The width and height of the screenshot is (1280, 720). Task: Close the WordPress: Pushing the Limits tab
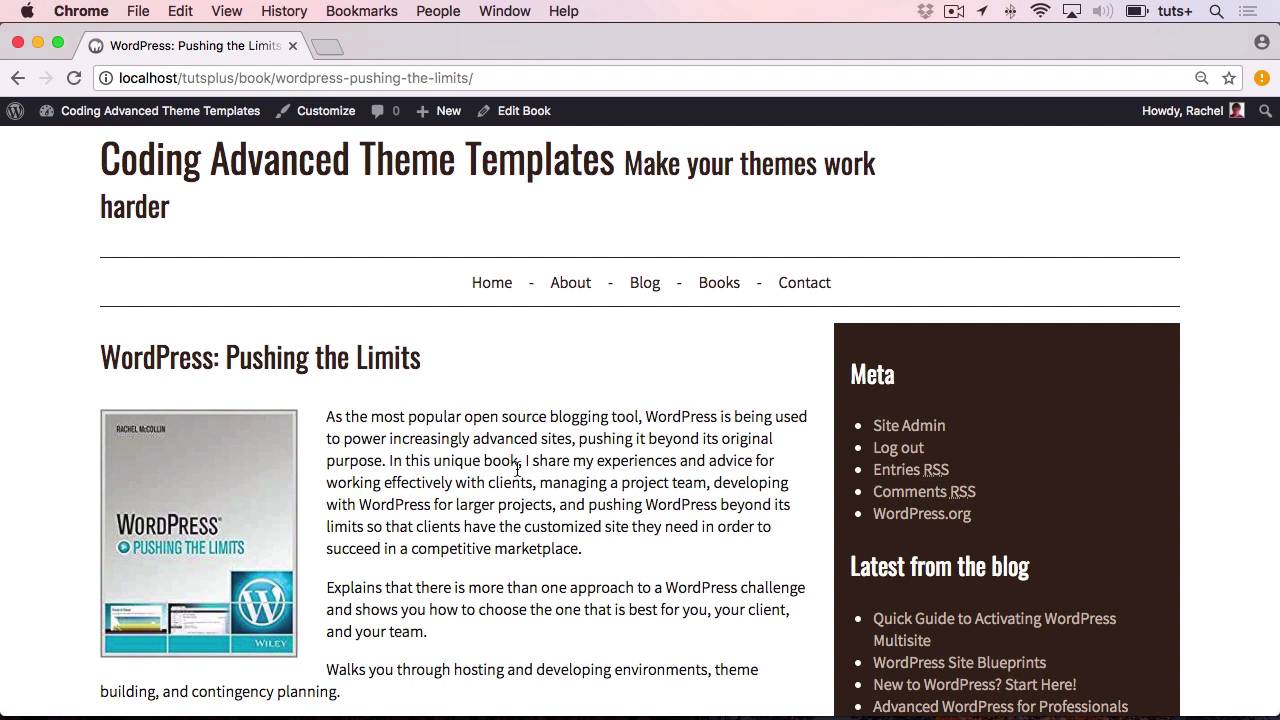pos(293,46)
